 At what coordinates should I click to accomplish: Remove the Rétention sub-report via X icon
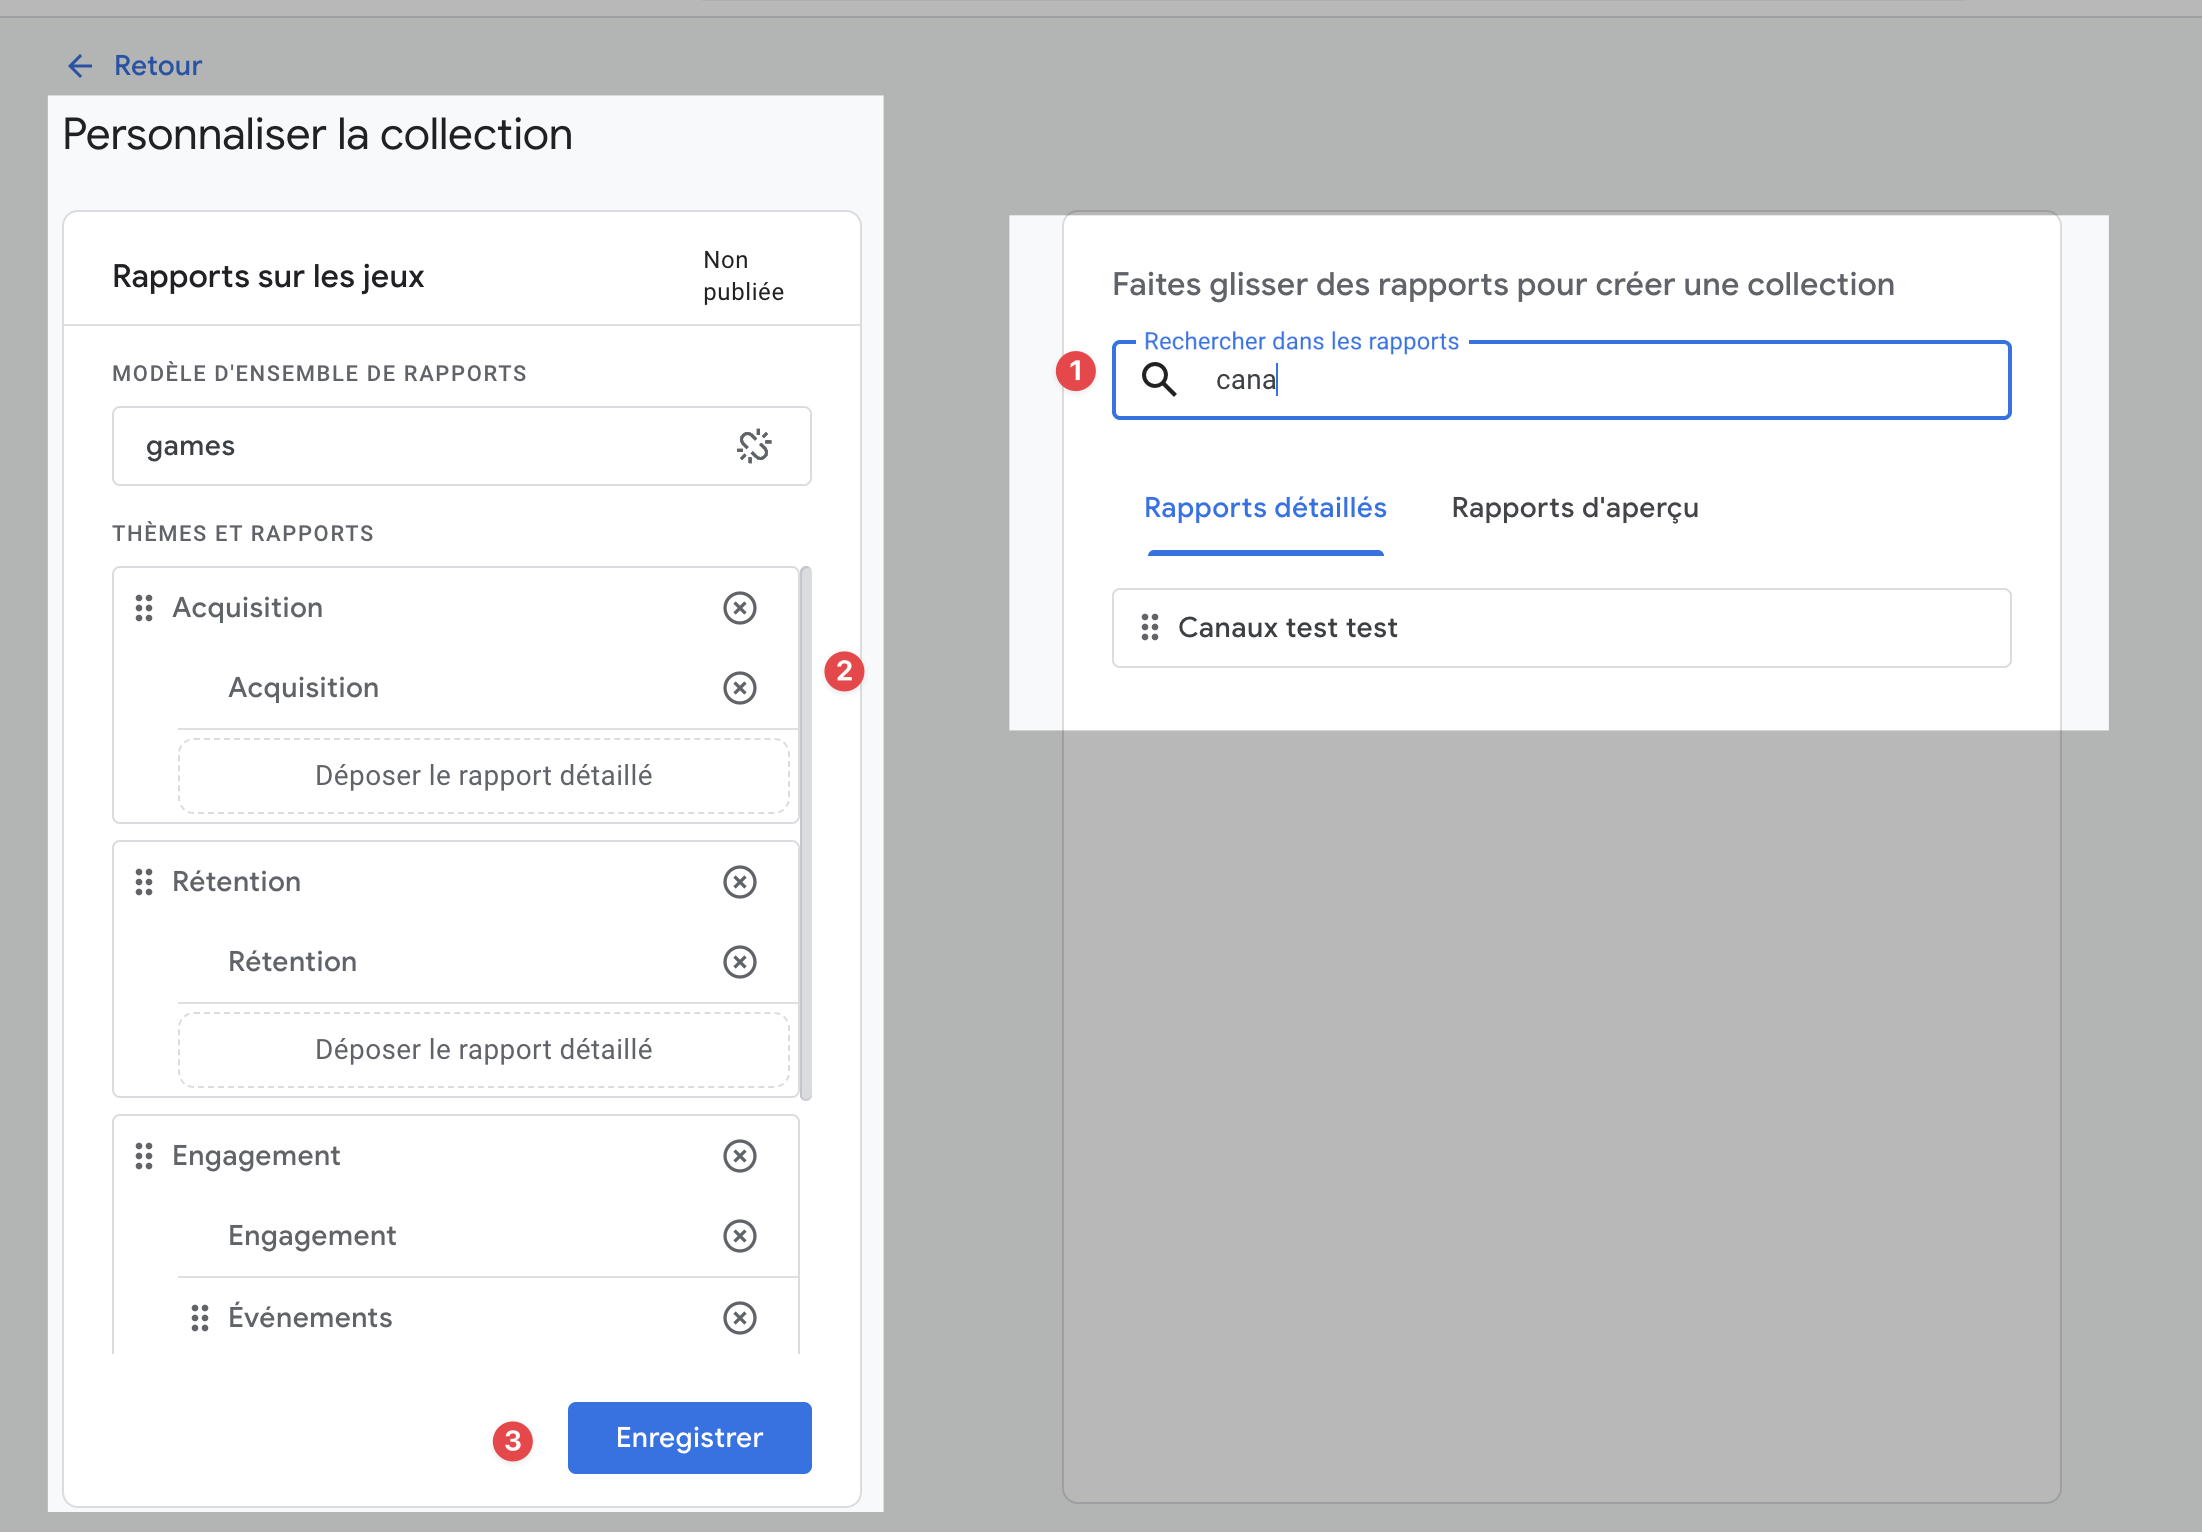pyautogui.click(x=739, y=962)
